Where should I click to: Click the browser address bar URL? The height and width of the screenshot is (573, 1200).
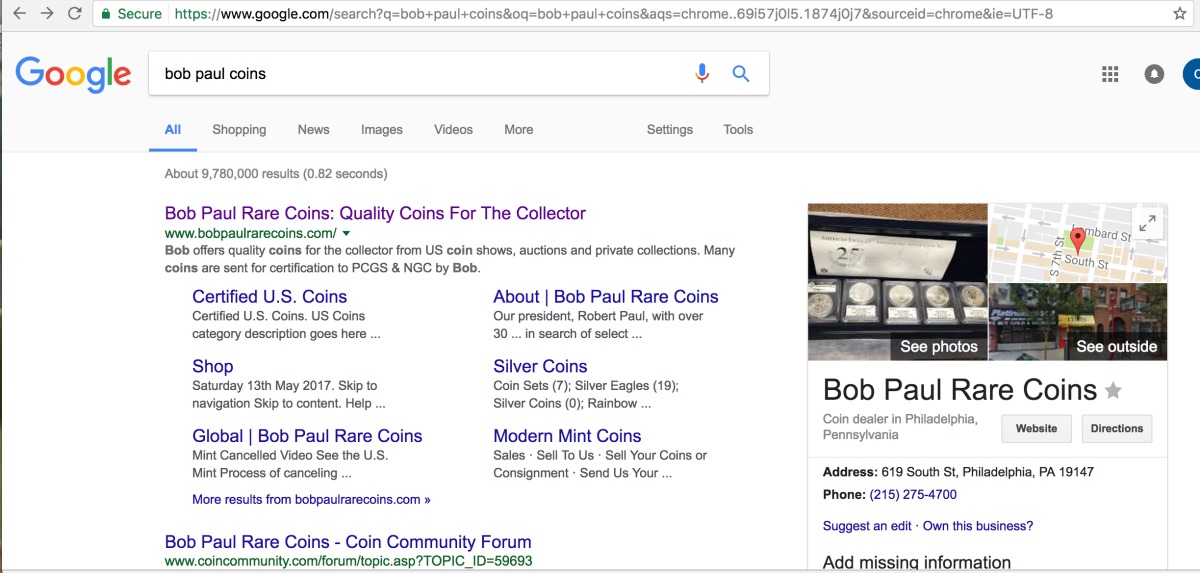click(x=613, y=14)
